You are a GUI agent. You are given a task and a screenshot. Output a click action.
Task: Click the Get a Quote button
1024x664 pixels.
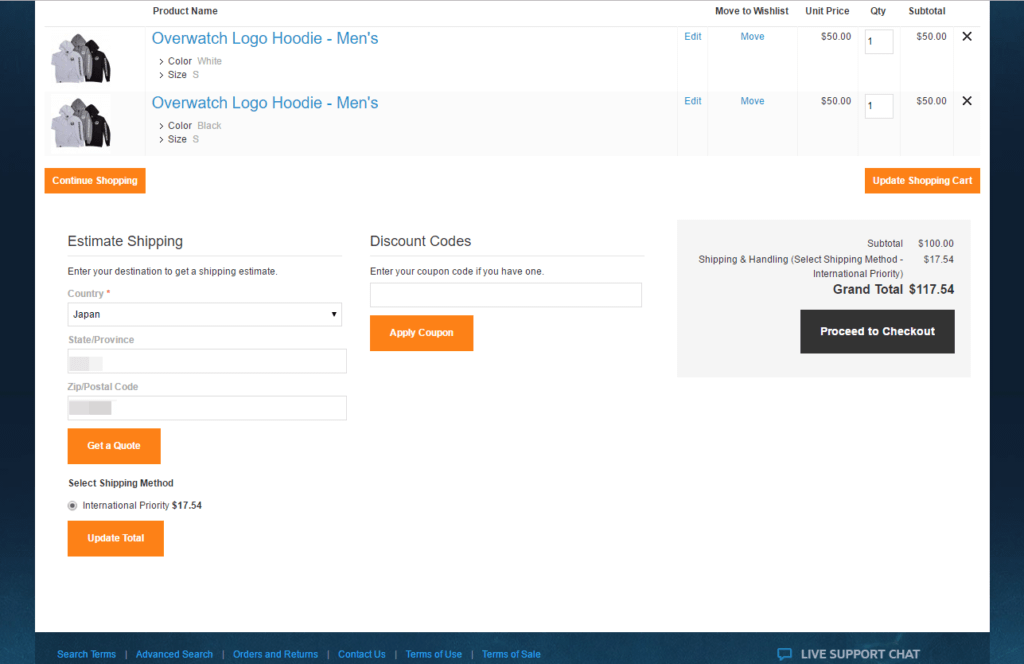point(114,446)
